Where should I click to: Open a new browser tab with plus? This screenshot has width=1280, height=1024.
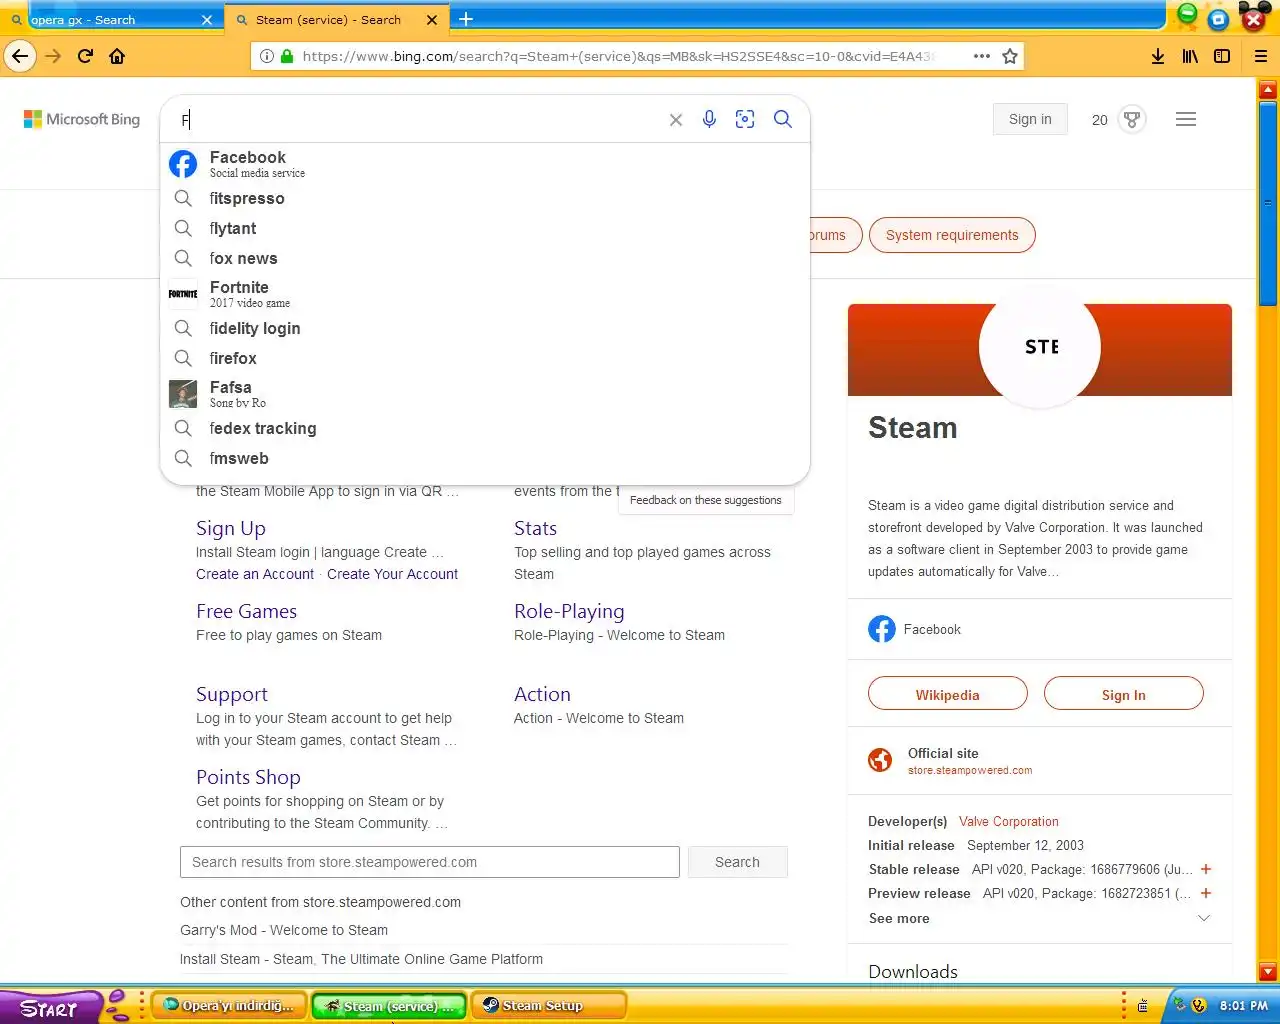tap(466, 19)
